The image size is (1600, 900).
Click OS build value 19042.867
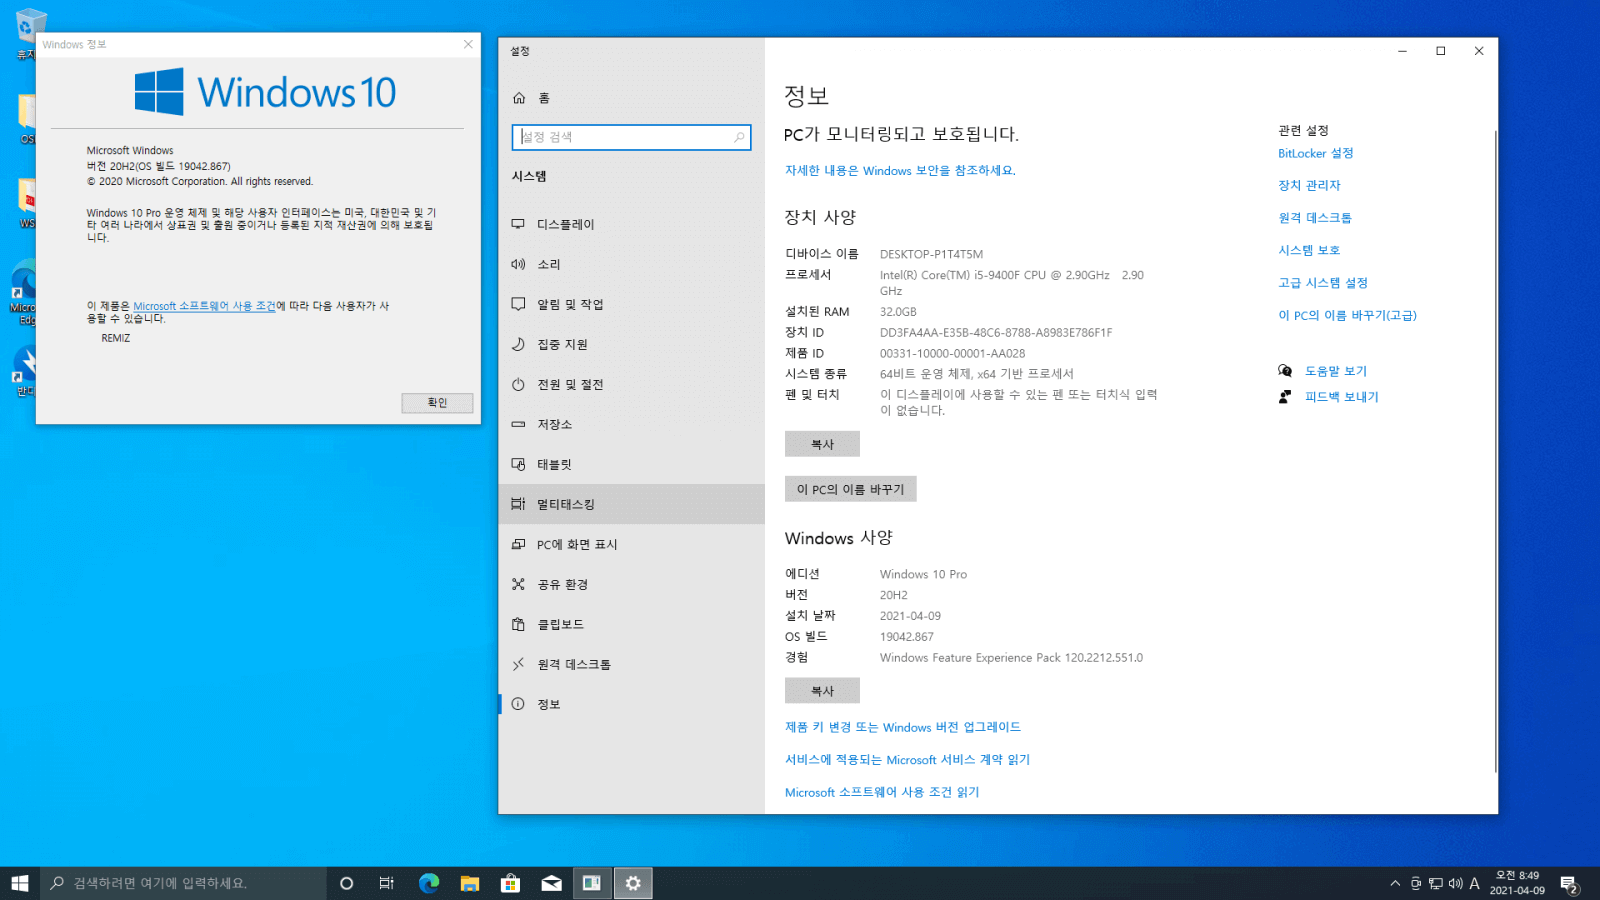906,637
